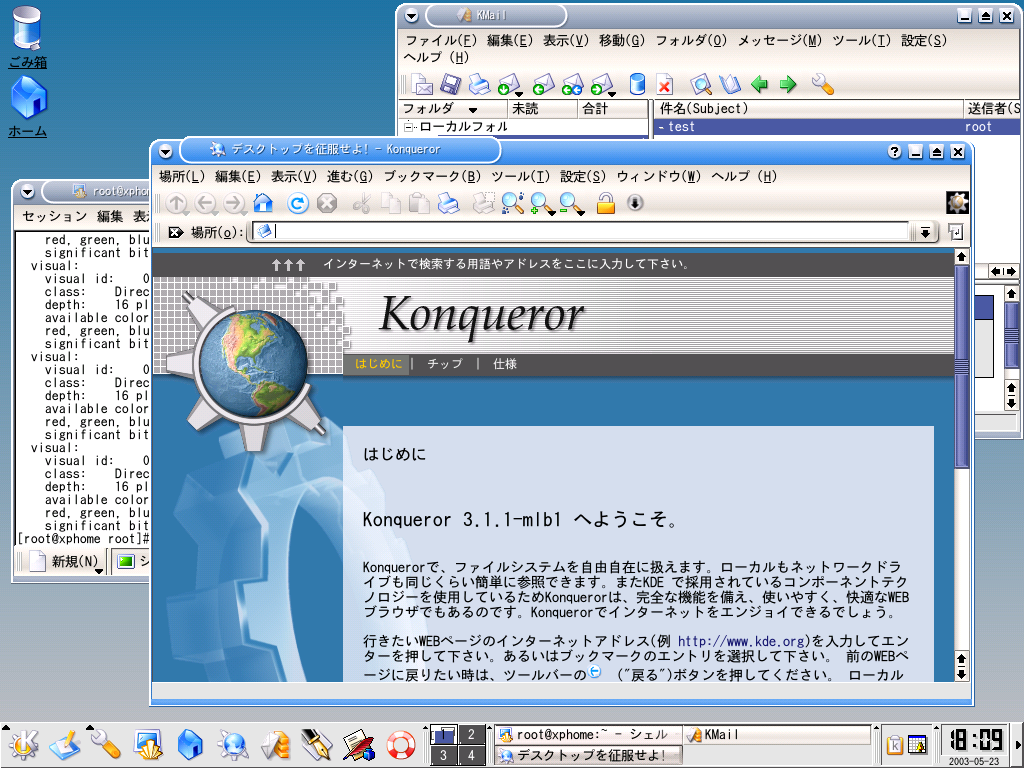Viewport: 1024px width, 768px height.
Task: Select the はじめに tab in Konqueror page
Action: (378, 364)
